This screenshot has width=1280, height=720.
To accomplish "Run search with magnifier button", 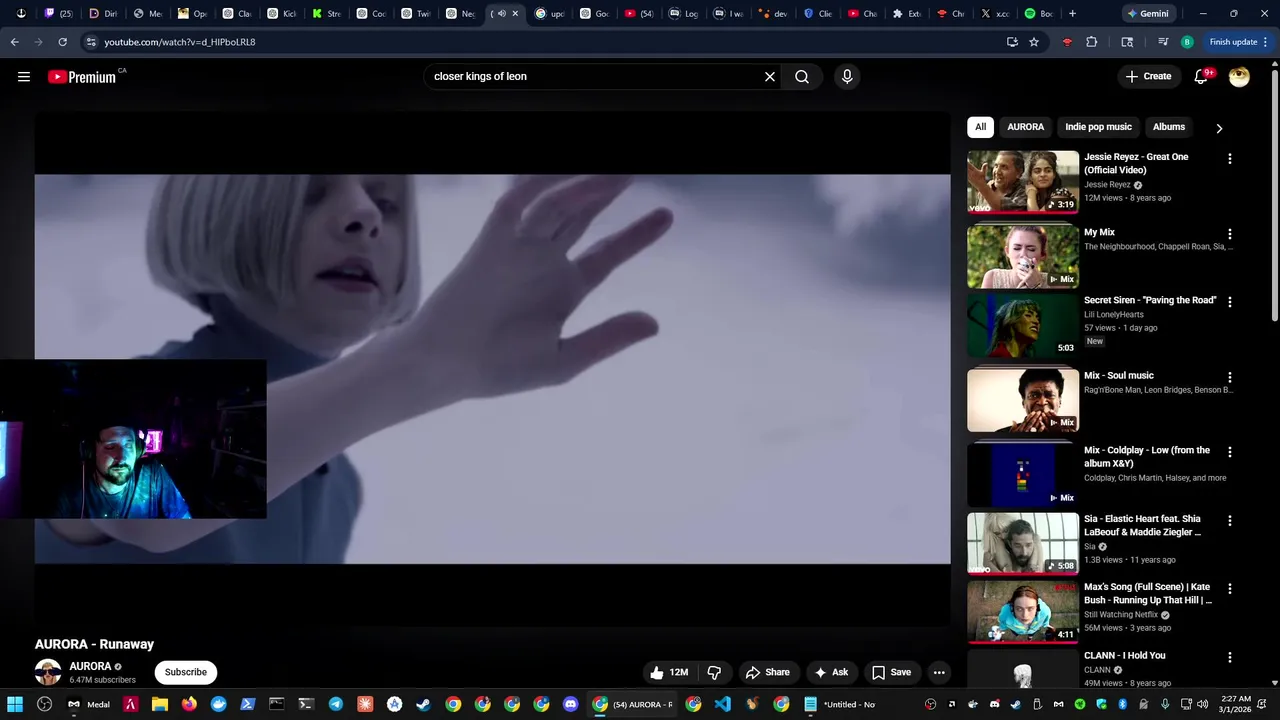I will 802,77.
